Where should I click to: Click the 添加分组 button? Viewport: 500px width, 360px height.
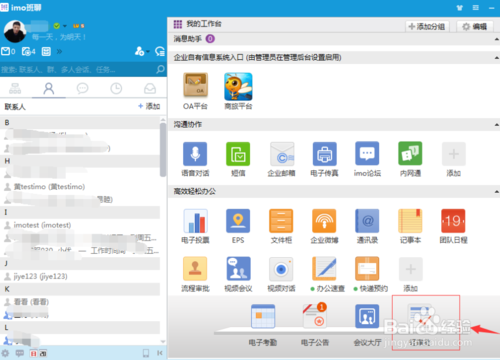[427, 26]
